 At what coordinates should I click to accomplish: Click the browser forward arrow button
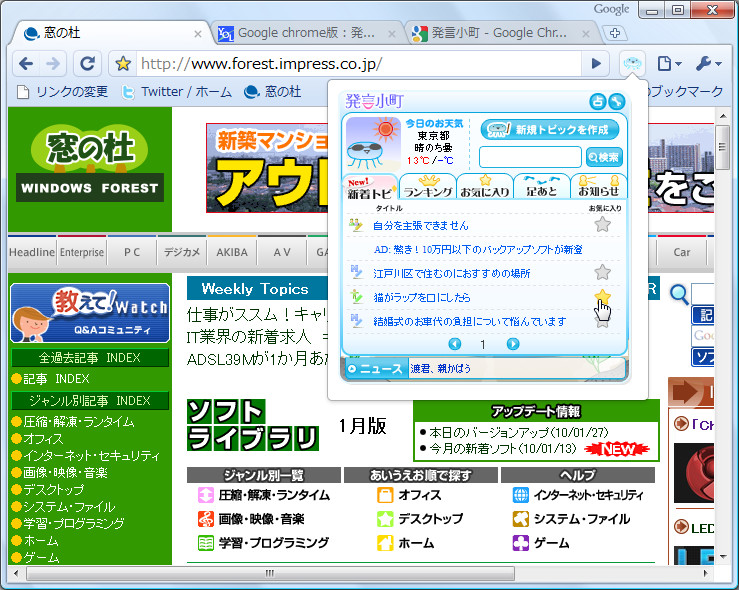point(53,64)
